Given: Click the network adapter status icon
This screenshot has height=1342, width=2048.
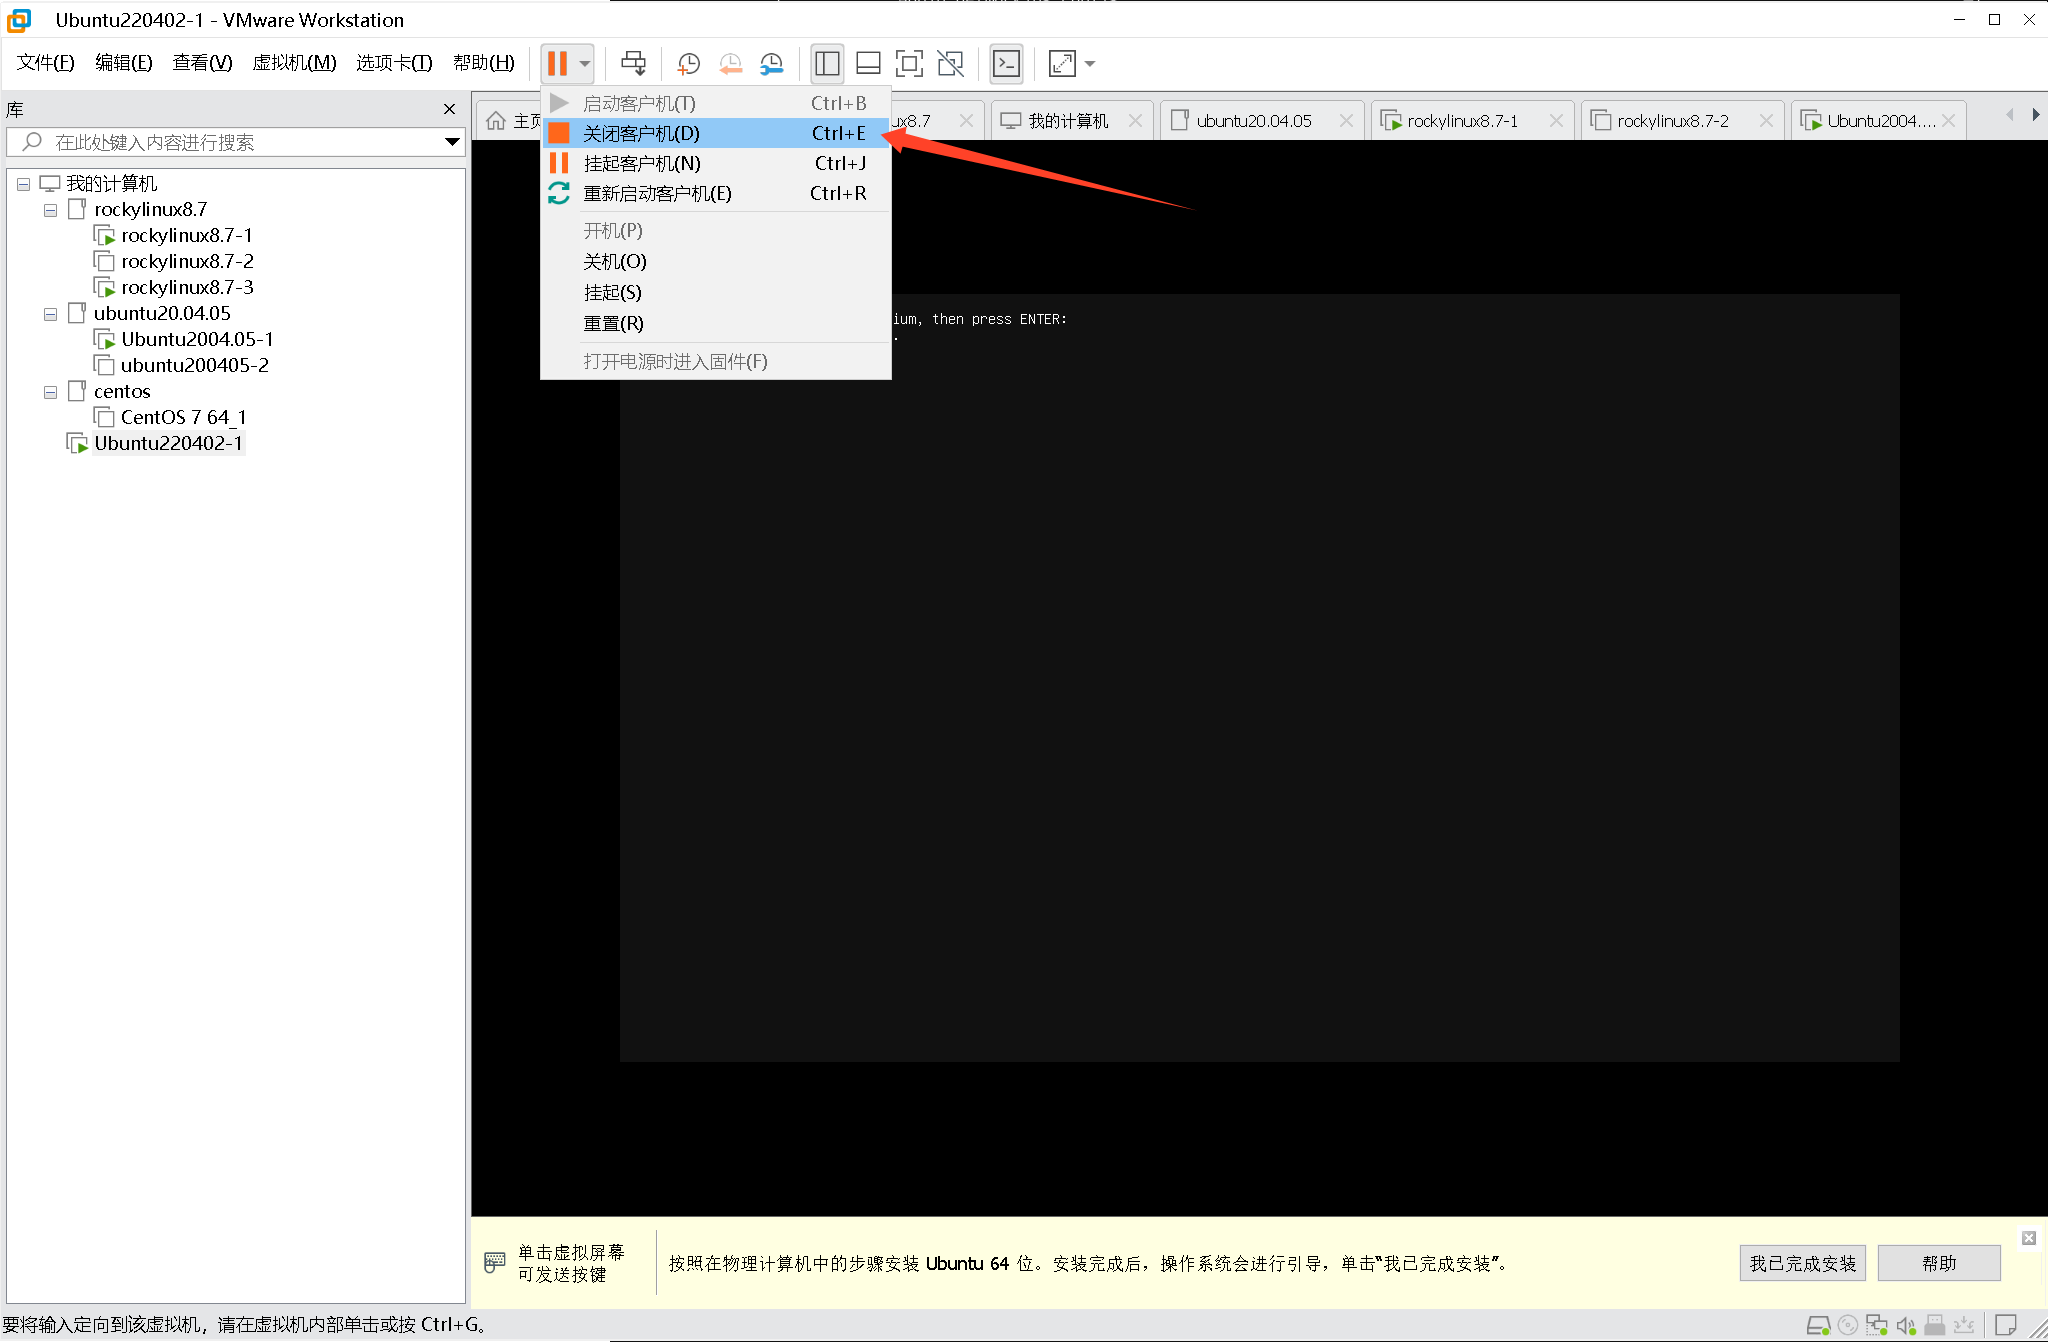Looking at the screenshot, I should click(x=1876, y=1325).
